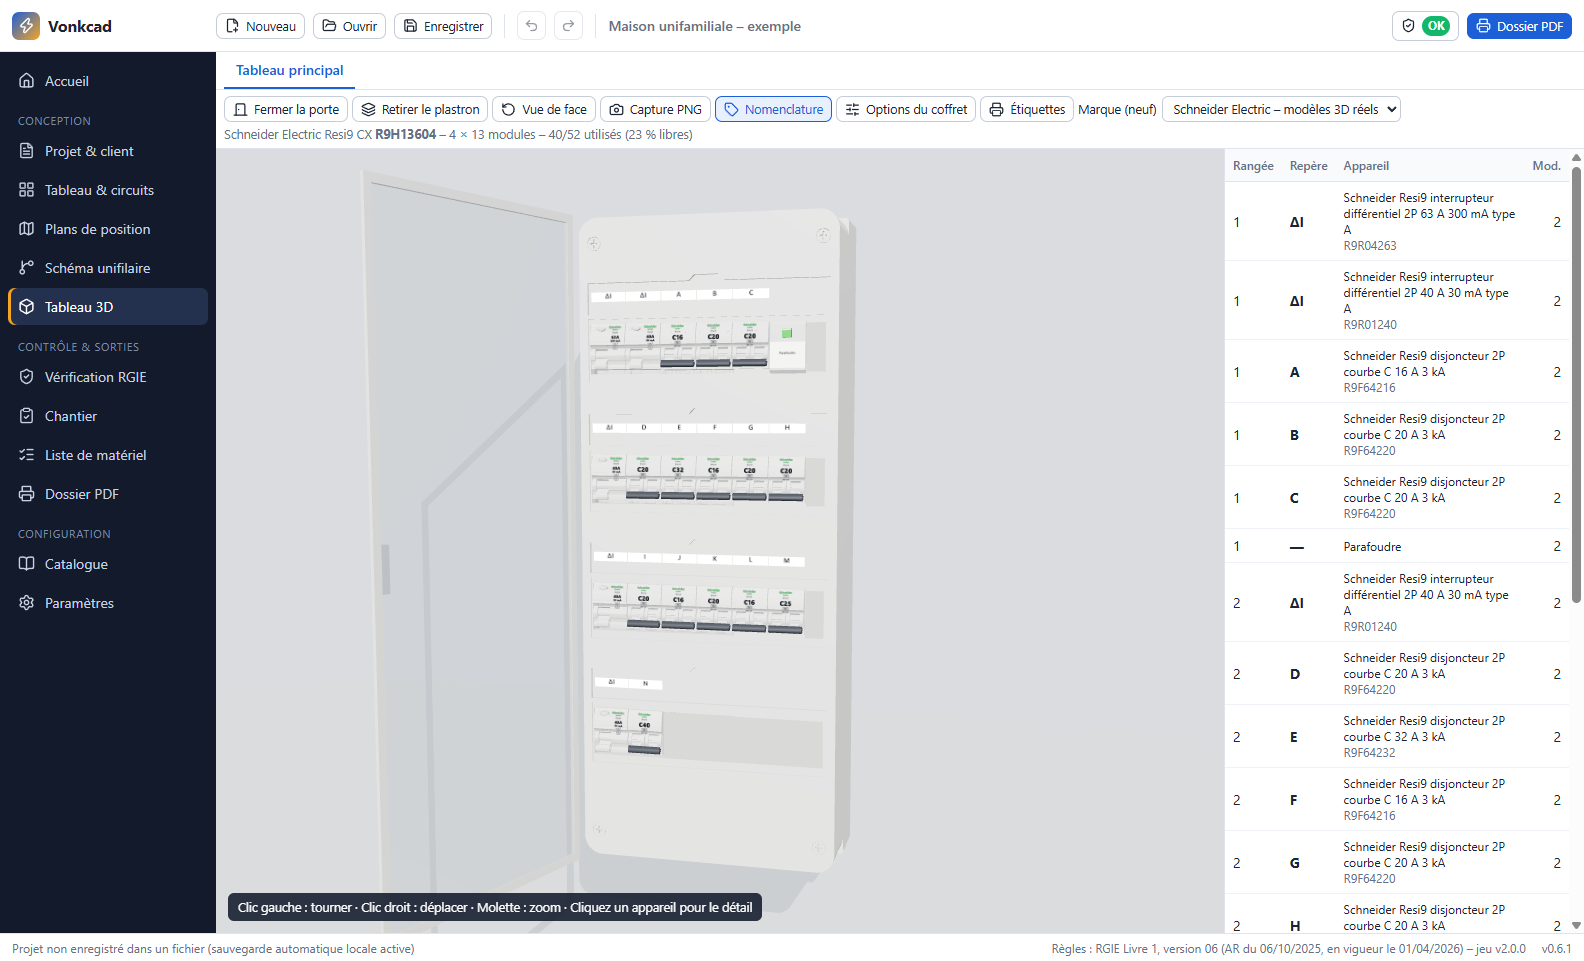Click the green OK validation status badge
The width and height of the screenshot is (1584, 961).
click(1437, 26)
